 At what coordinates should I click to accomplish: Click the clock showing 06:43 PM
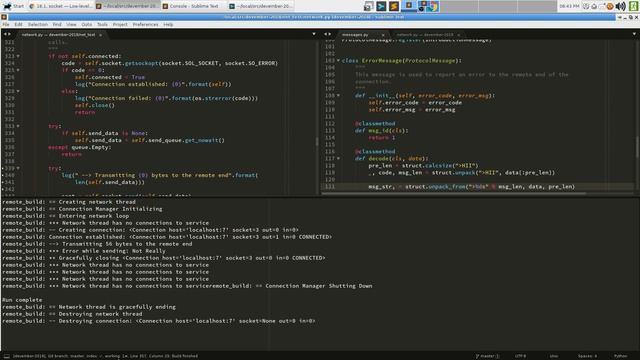pyautogui.click(x=569, y=6)
